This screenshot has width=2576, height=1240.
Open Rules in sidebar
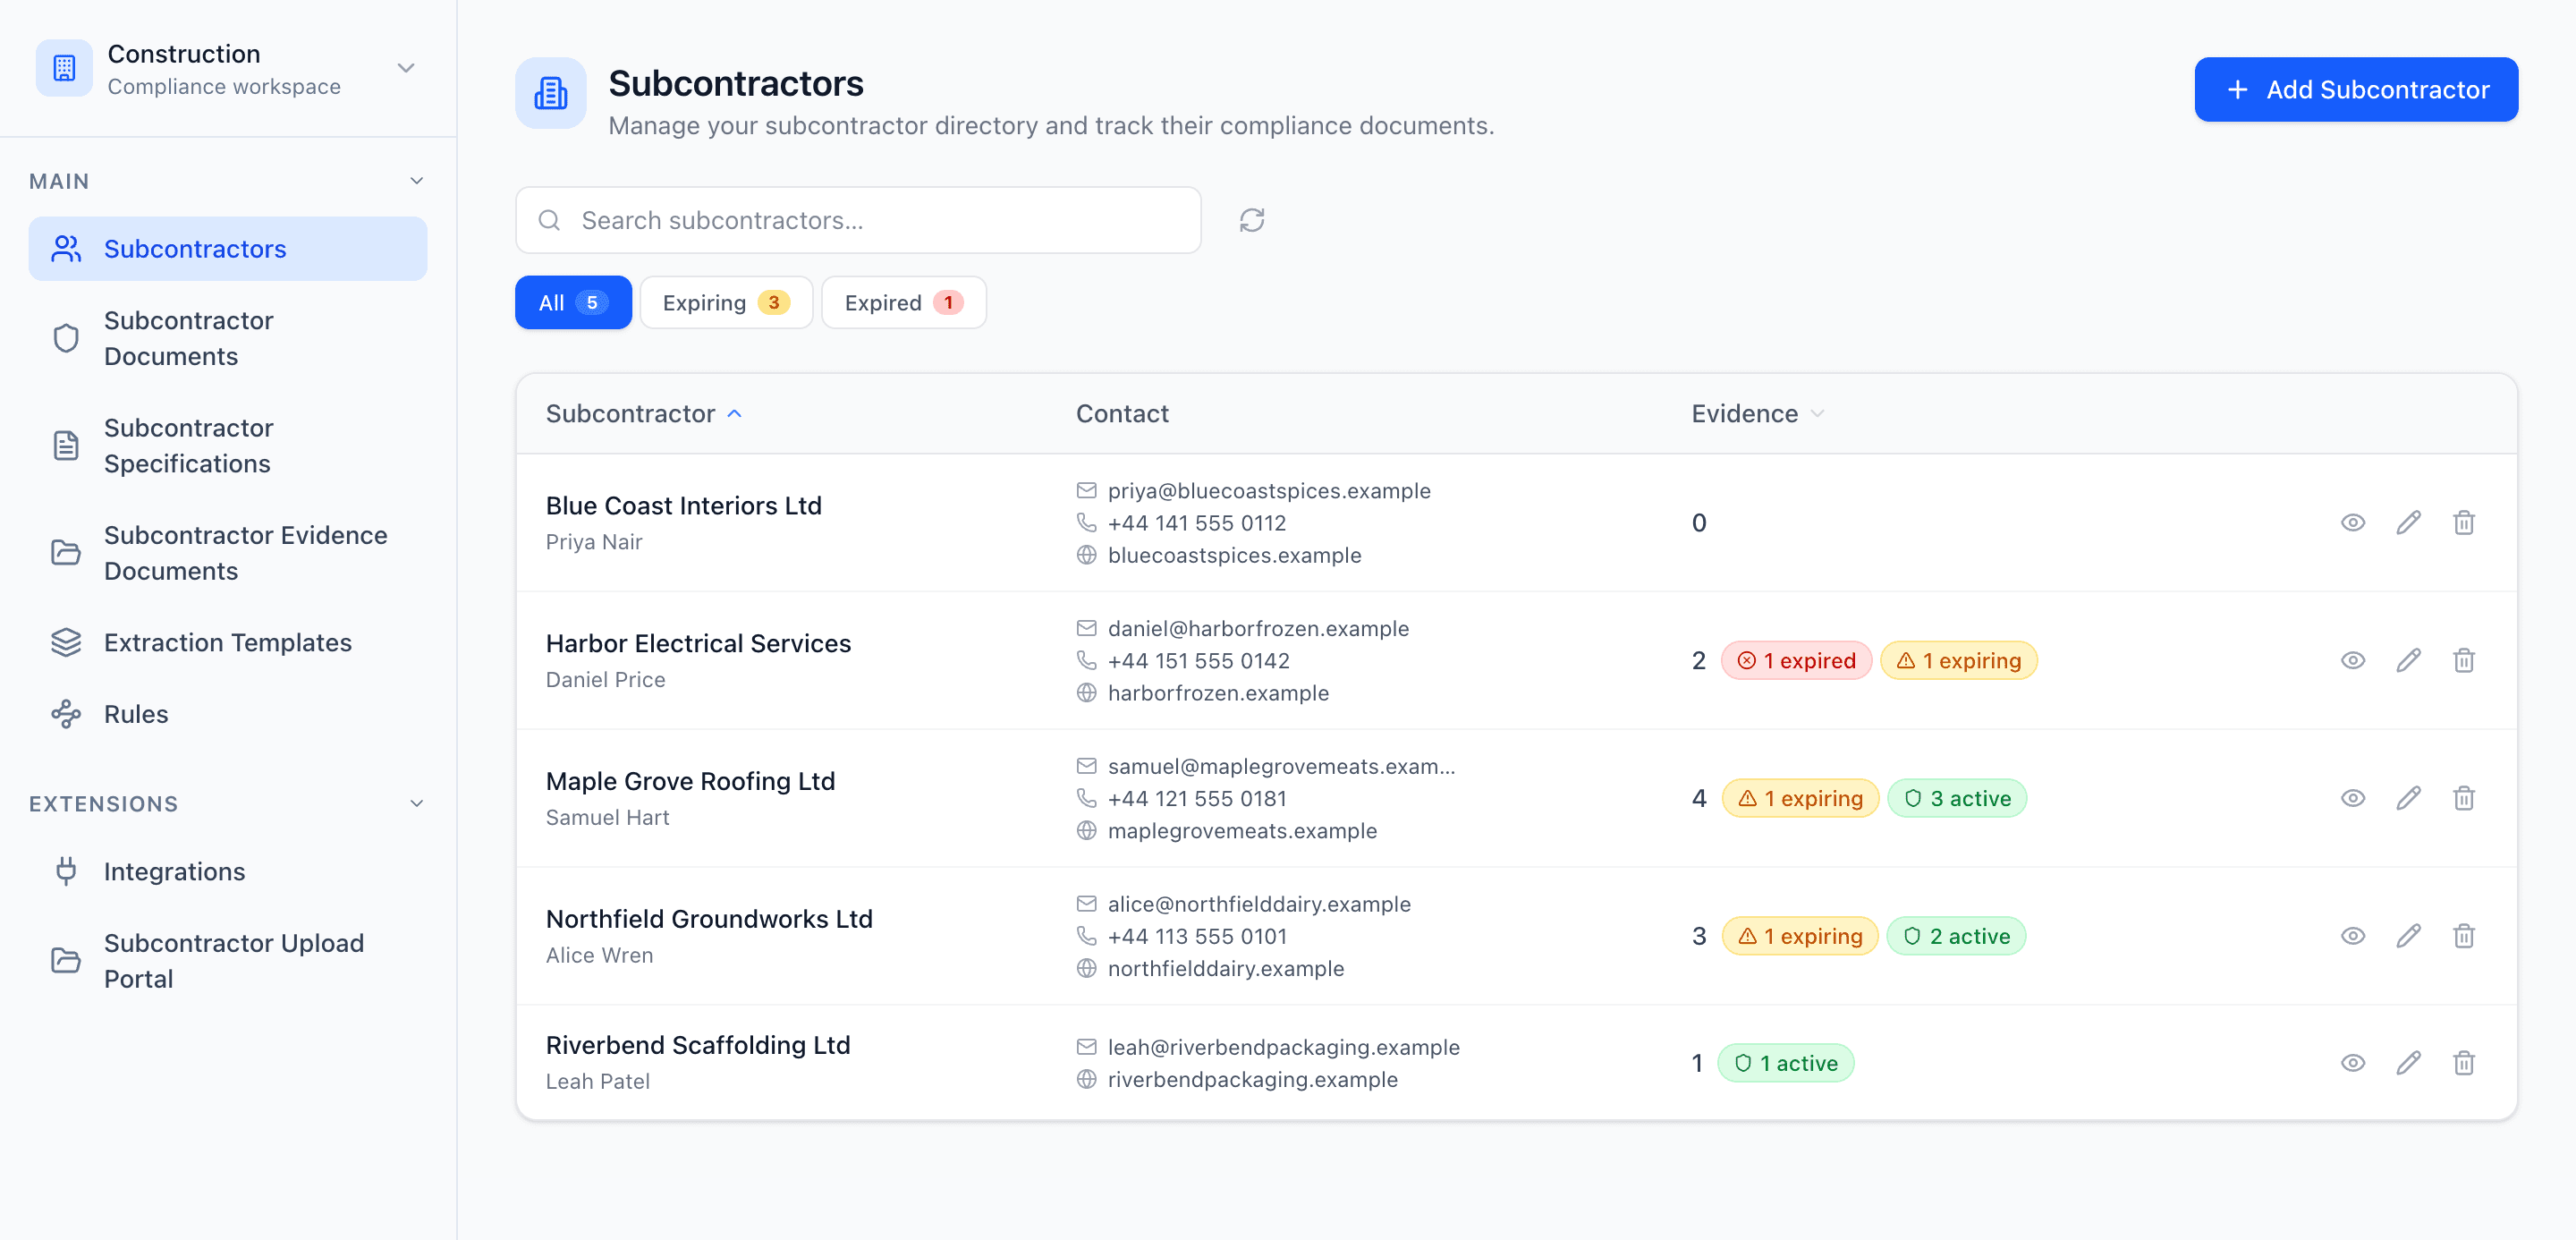[228, 714]
